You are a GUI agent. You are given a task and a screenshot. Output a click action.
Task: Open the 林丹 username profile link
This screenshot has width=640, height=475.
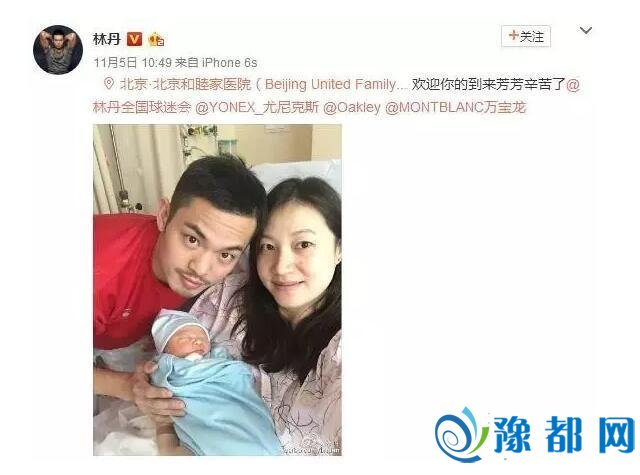click(x=107, y=39)
